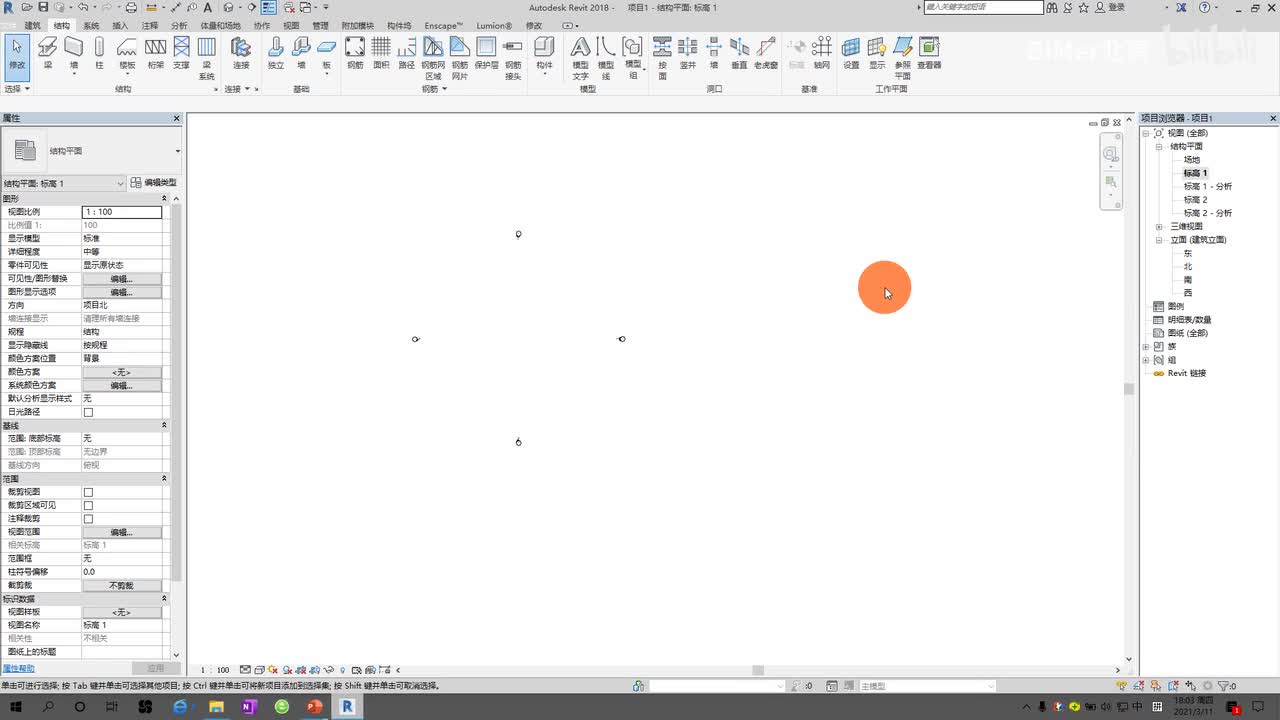This screenshot has width=1280, height=720.
Task: Click the 梁系统 (Beam System) icon
Action: (x=207, y=58)
